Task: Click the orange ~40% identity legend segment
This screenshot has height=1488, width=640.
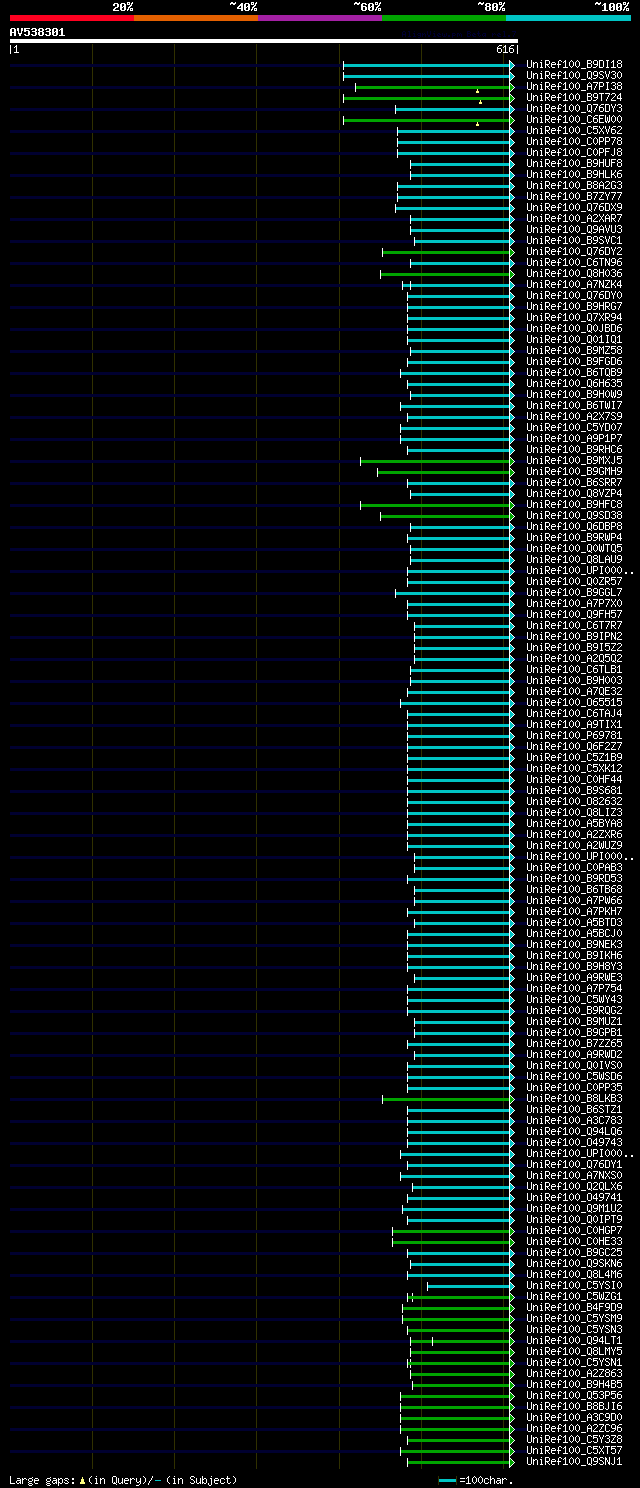Action: [x=195, y=17]
